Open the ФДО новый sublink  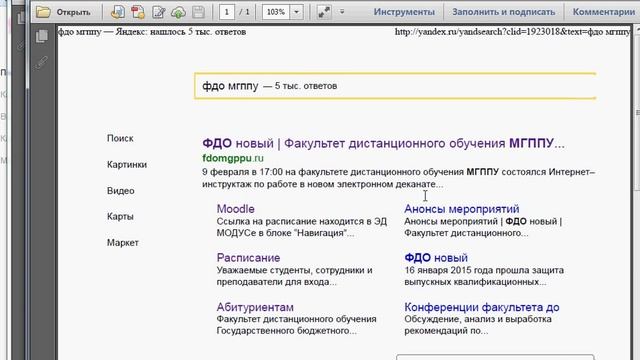click(x=436, y=258)
